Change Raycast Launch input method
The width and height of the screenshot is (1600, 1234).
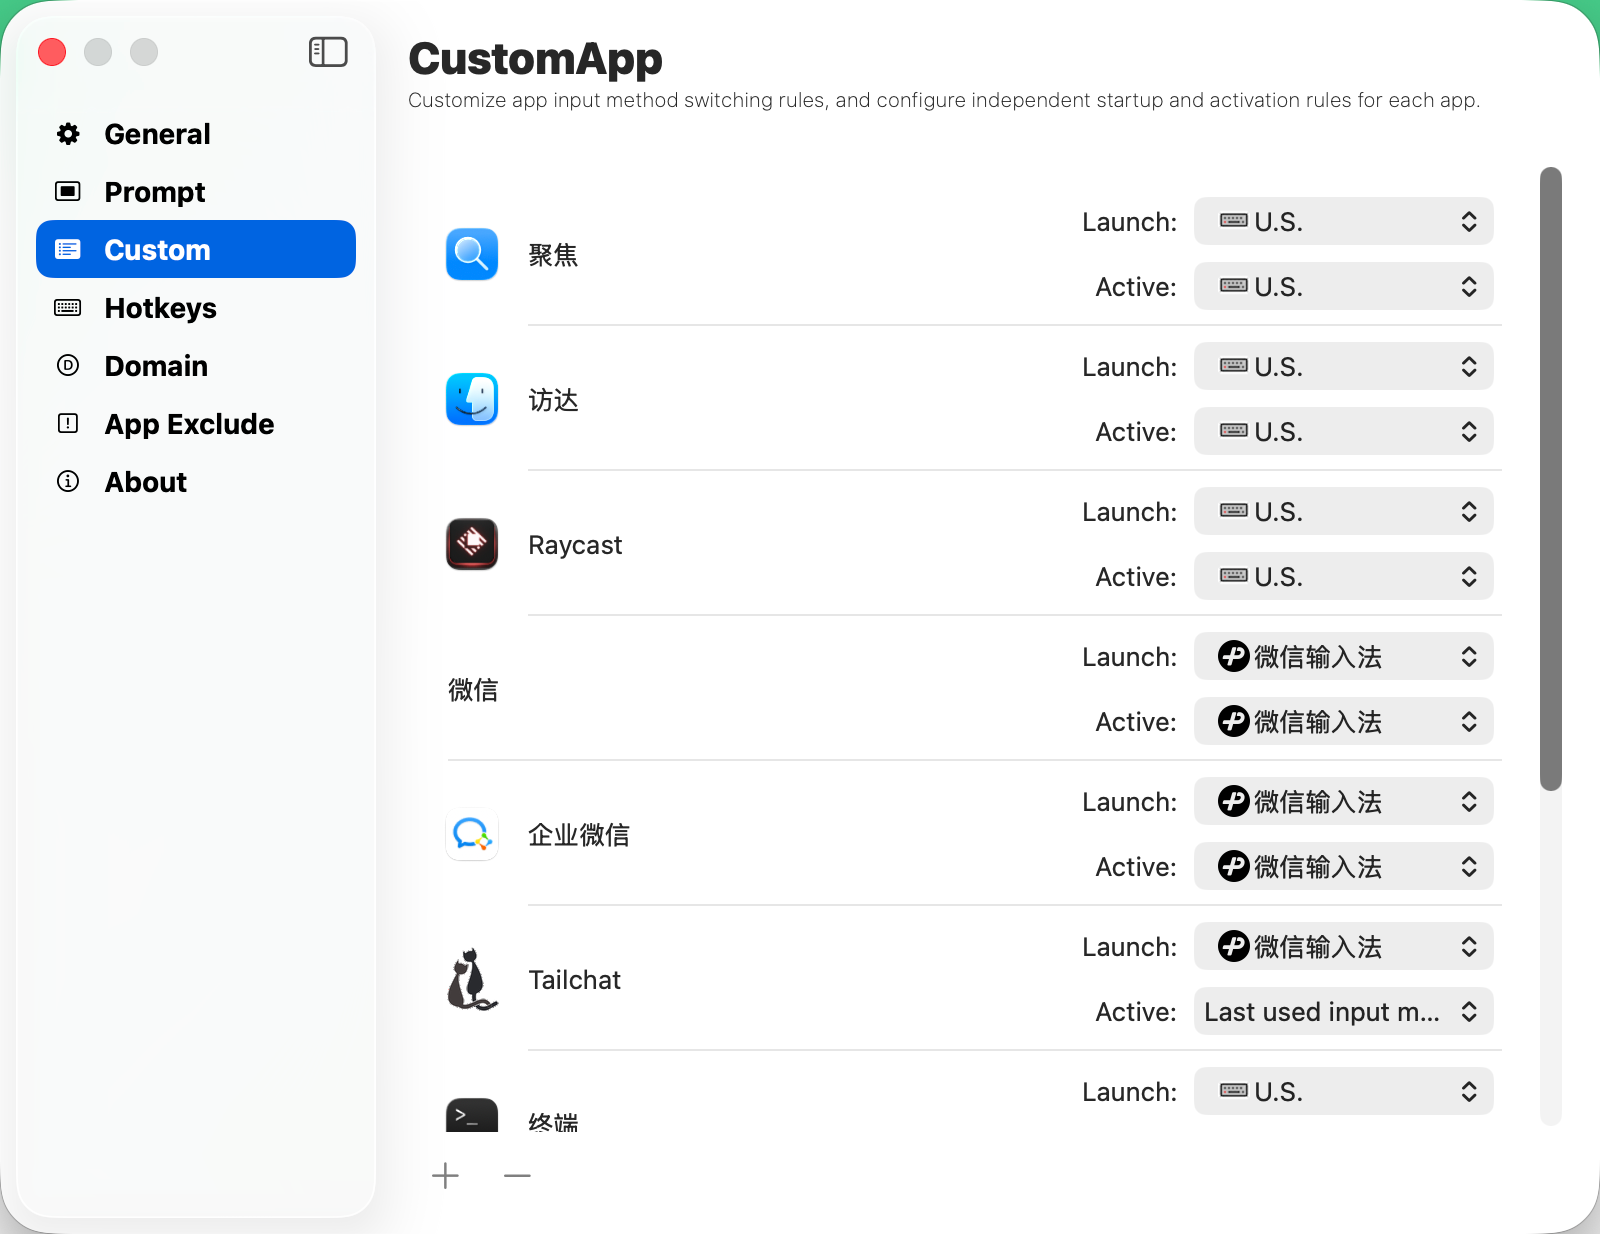1344,511
